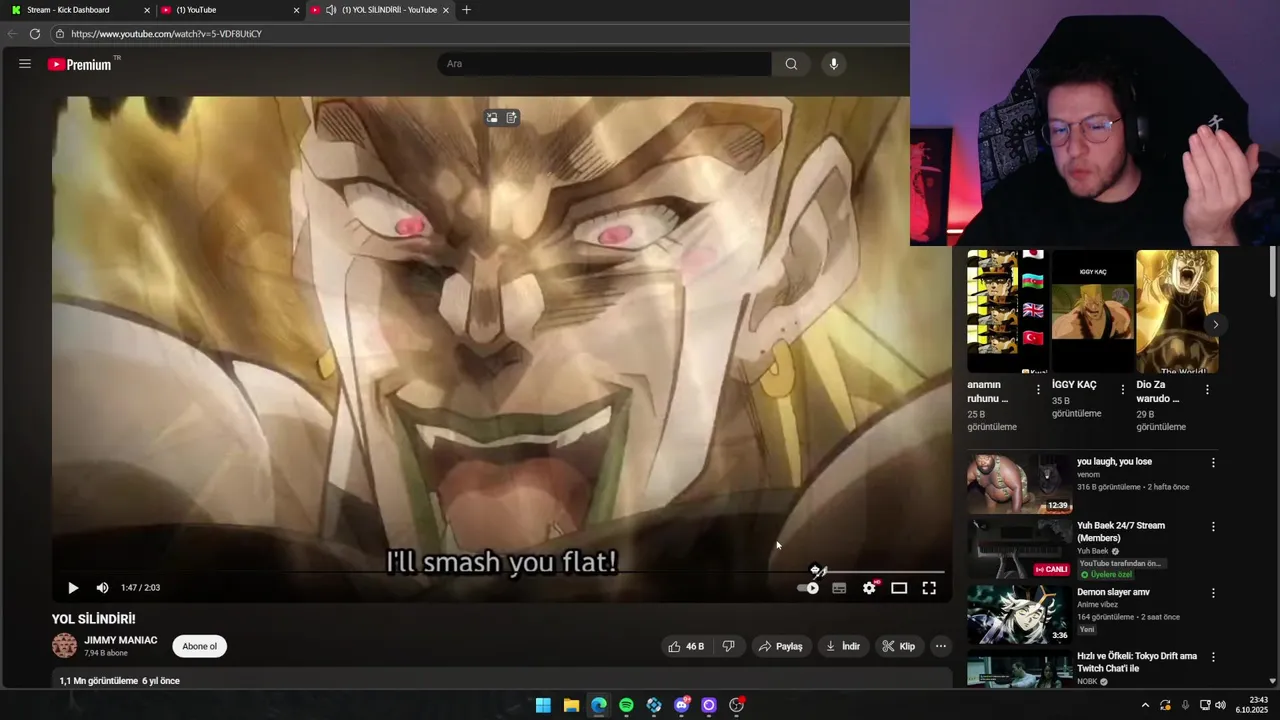
Task: Open JIMMY MANIAC channel link
Action: click(120, 640)
